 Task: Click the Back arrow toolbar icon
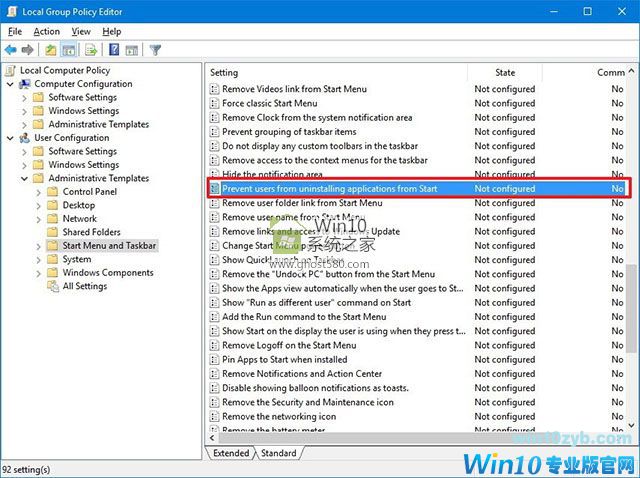pyautogui.click(x=10, y=50)
